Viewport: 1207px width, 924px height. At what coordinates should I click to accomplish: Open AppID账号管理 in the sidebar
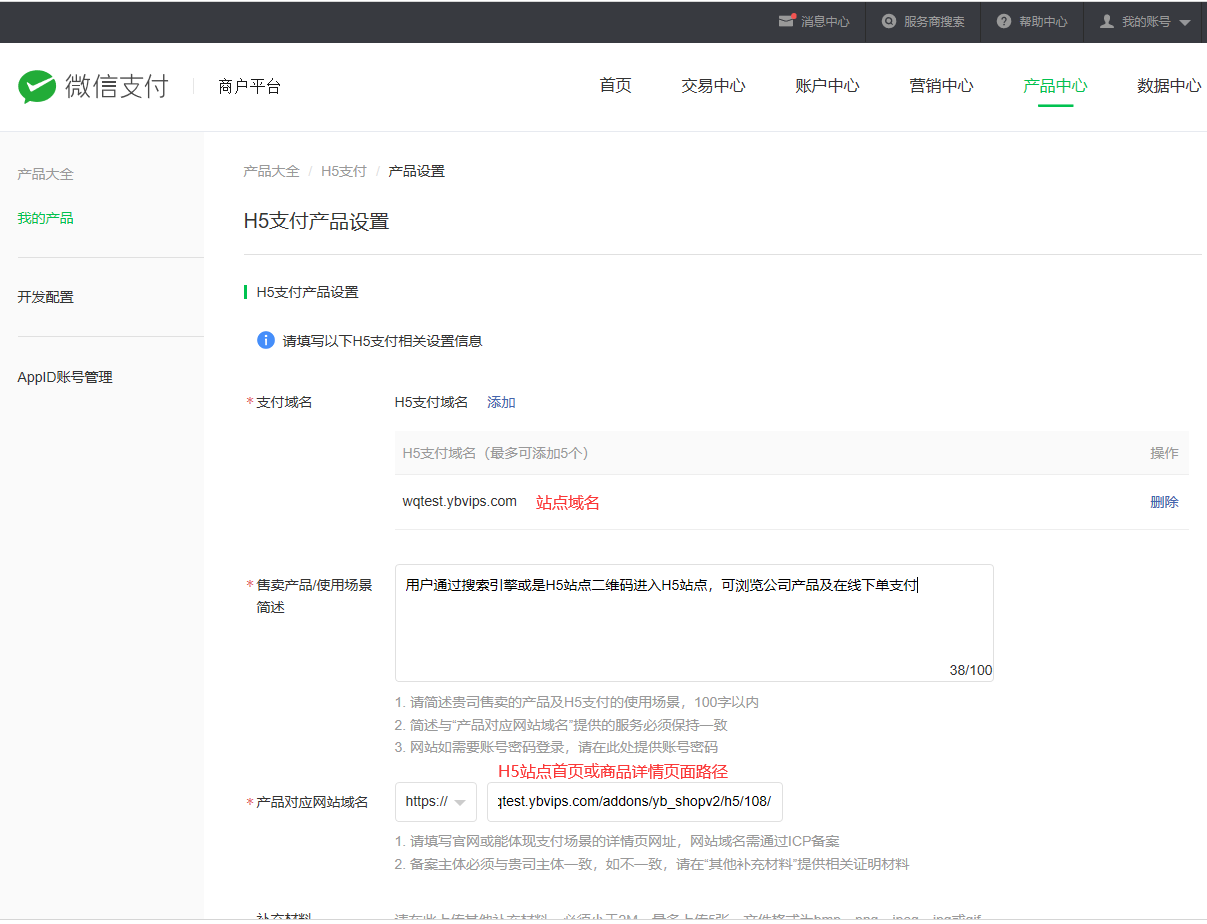(65, 377)
